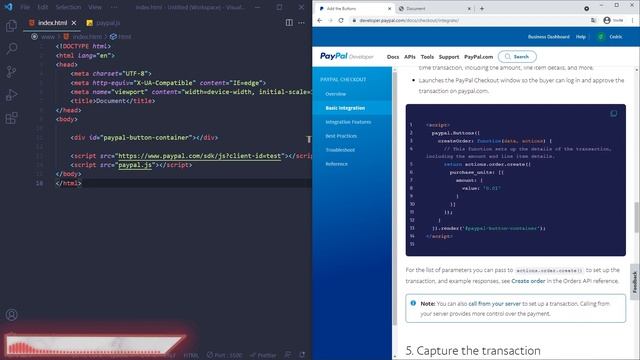Click the html breadcrumb symbol
This screenshot has width=640, height=360.
click(x=121, y=37)
